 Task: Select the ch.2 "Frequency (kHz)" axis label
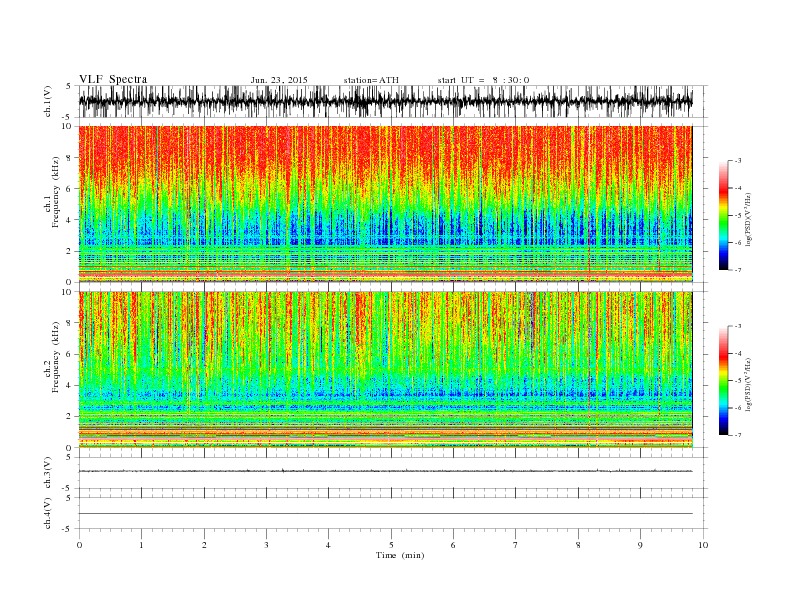[x=55, y=358]
